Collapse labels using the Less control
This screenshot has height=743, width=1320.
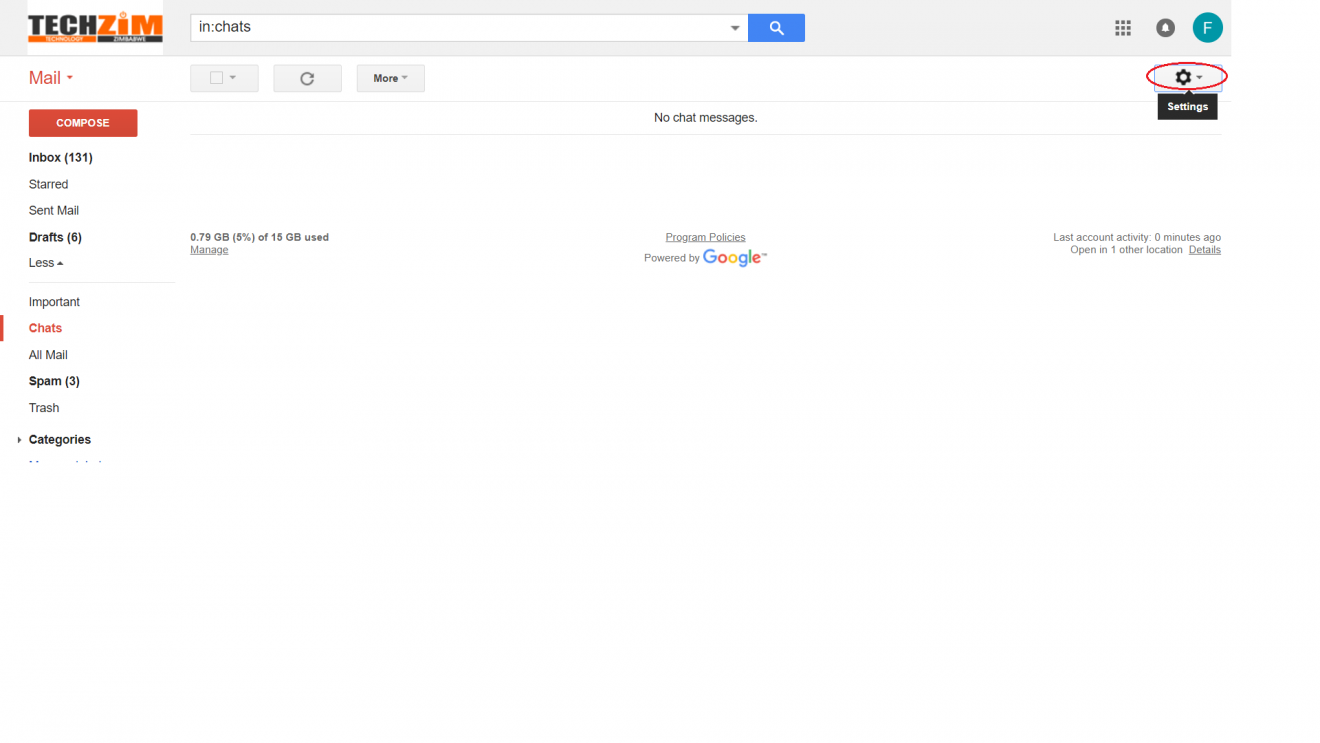click(x=45, y=262)
